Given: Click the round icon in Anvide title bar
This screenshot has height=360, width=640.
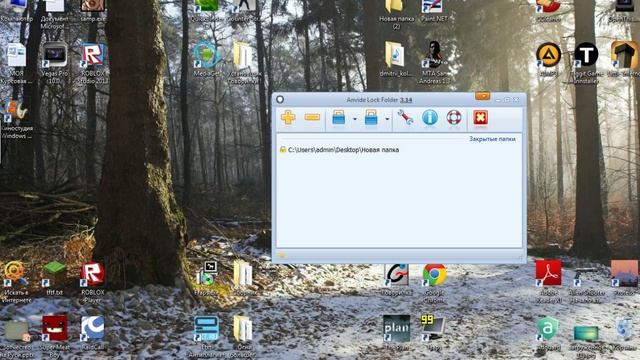Looking at the screenshot, I should click(280, 99).
